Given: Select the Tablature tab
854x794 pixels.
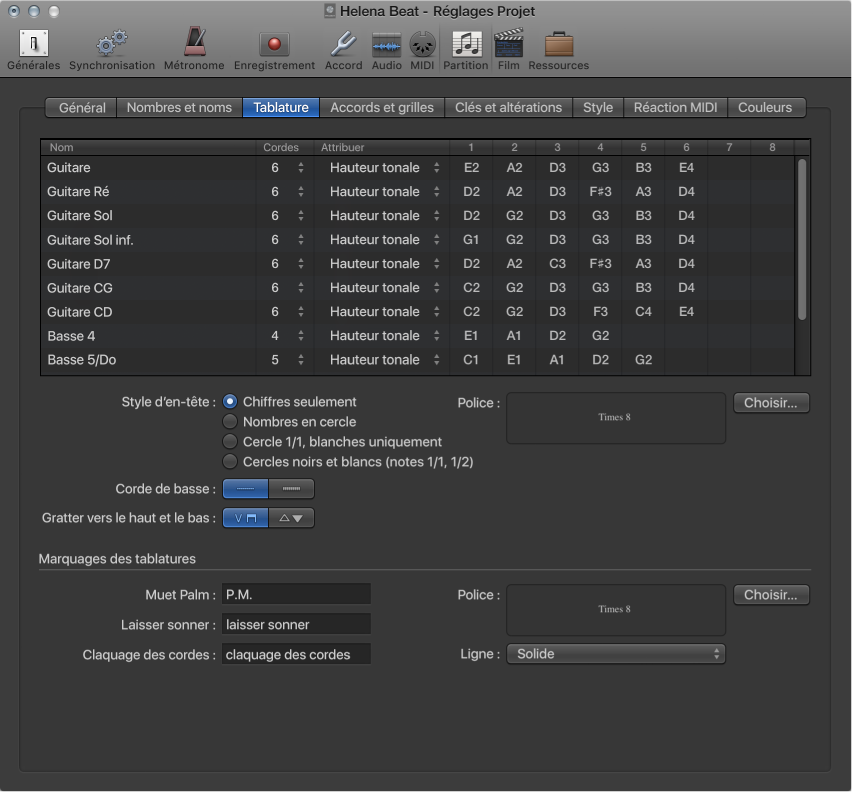Looking at the screenshot, I should point(281,107).
